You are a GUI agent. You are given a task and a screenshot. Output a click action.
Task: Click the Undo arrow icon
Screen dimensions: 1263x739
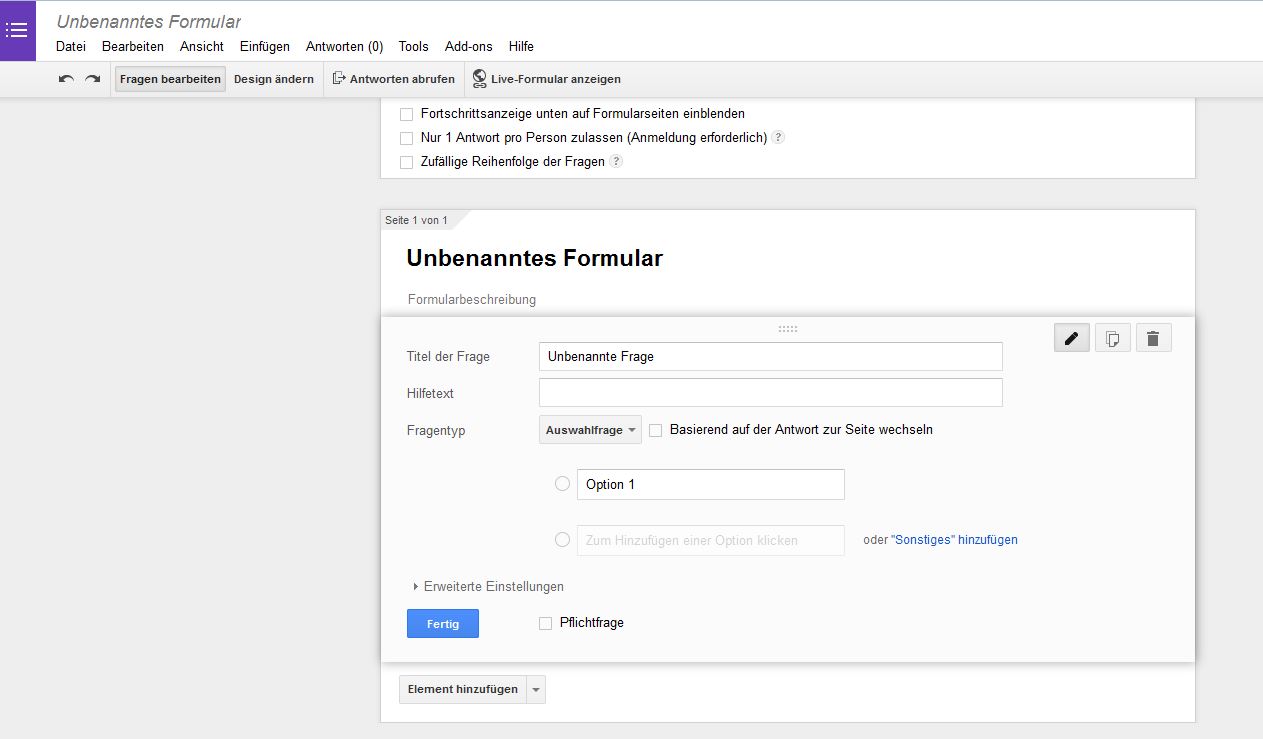[x=65, y=78]
